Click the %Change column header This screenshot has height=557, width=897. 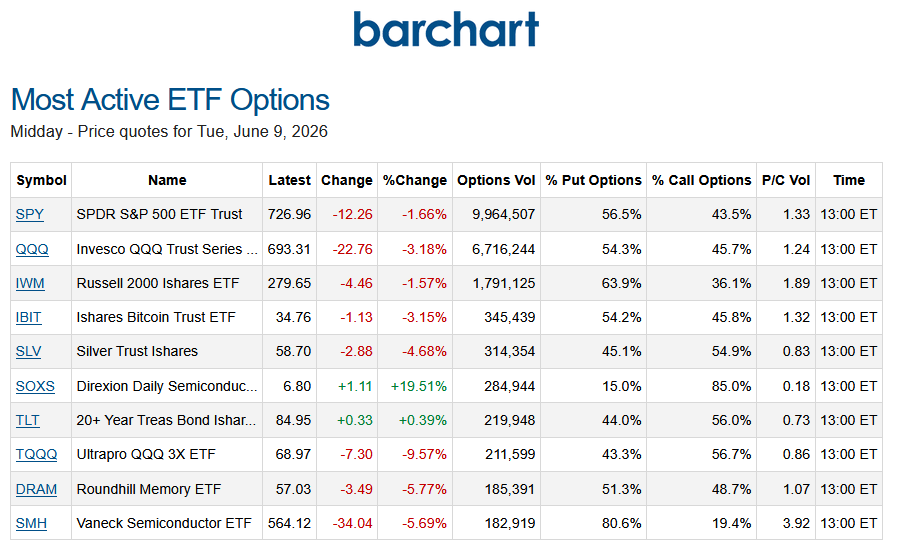click(x=415, y=180)
